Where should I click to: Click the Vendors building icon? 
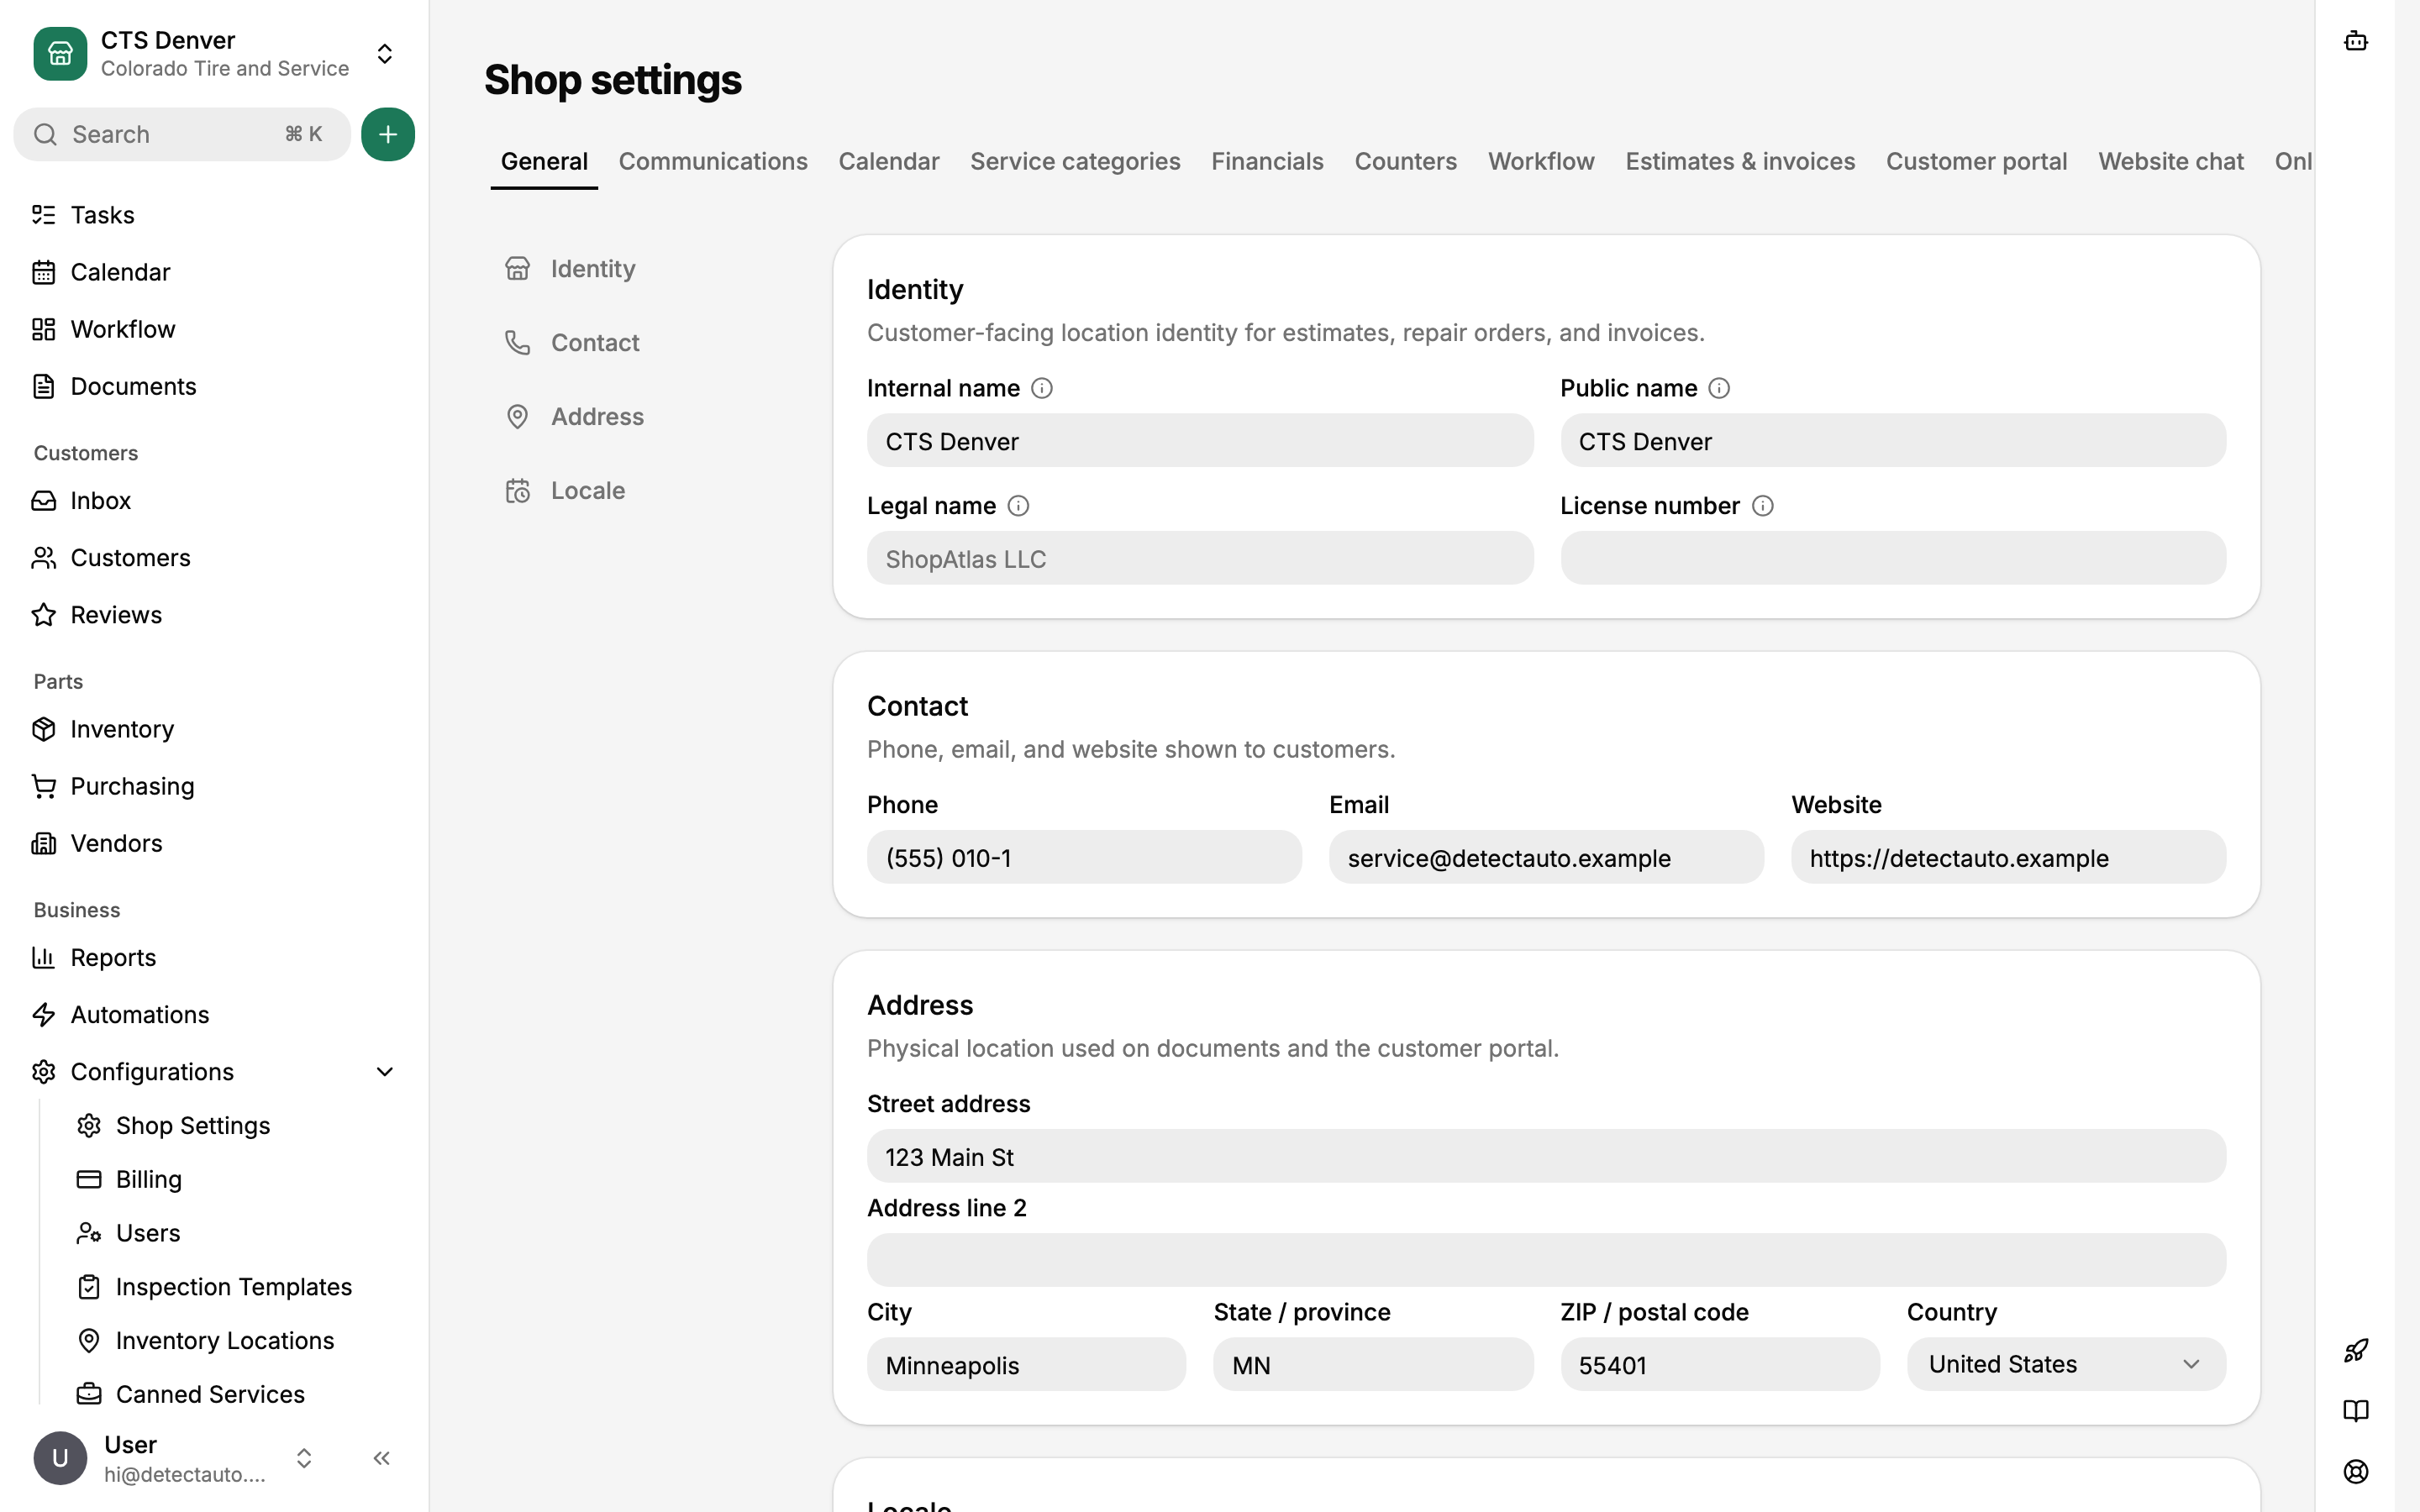pyautogui.click(x=44, y=843)
